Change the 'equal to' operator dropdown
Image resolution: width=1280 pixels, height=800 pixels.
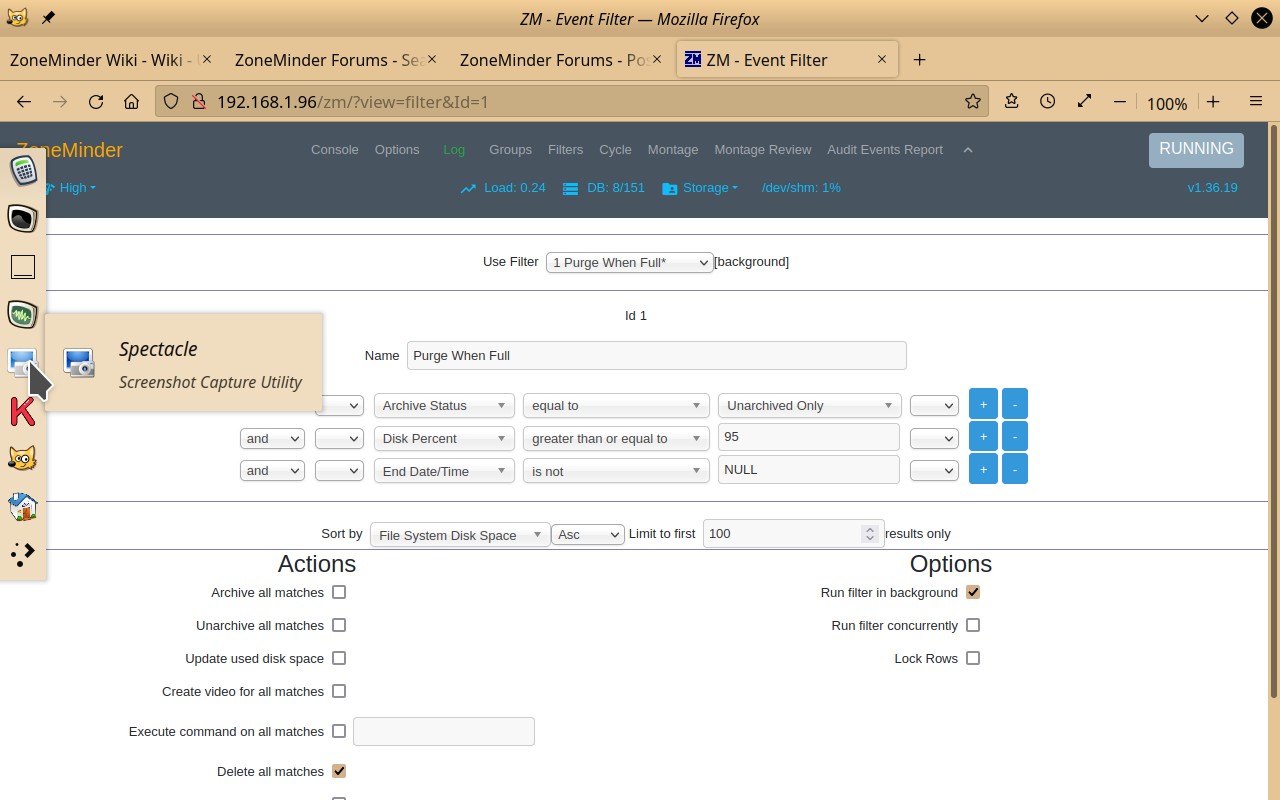(x=616, y=405)
